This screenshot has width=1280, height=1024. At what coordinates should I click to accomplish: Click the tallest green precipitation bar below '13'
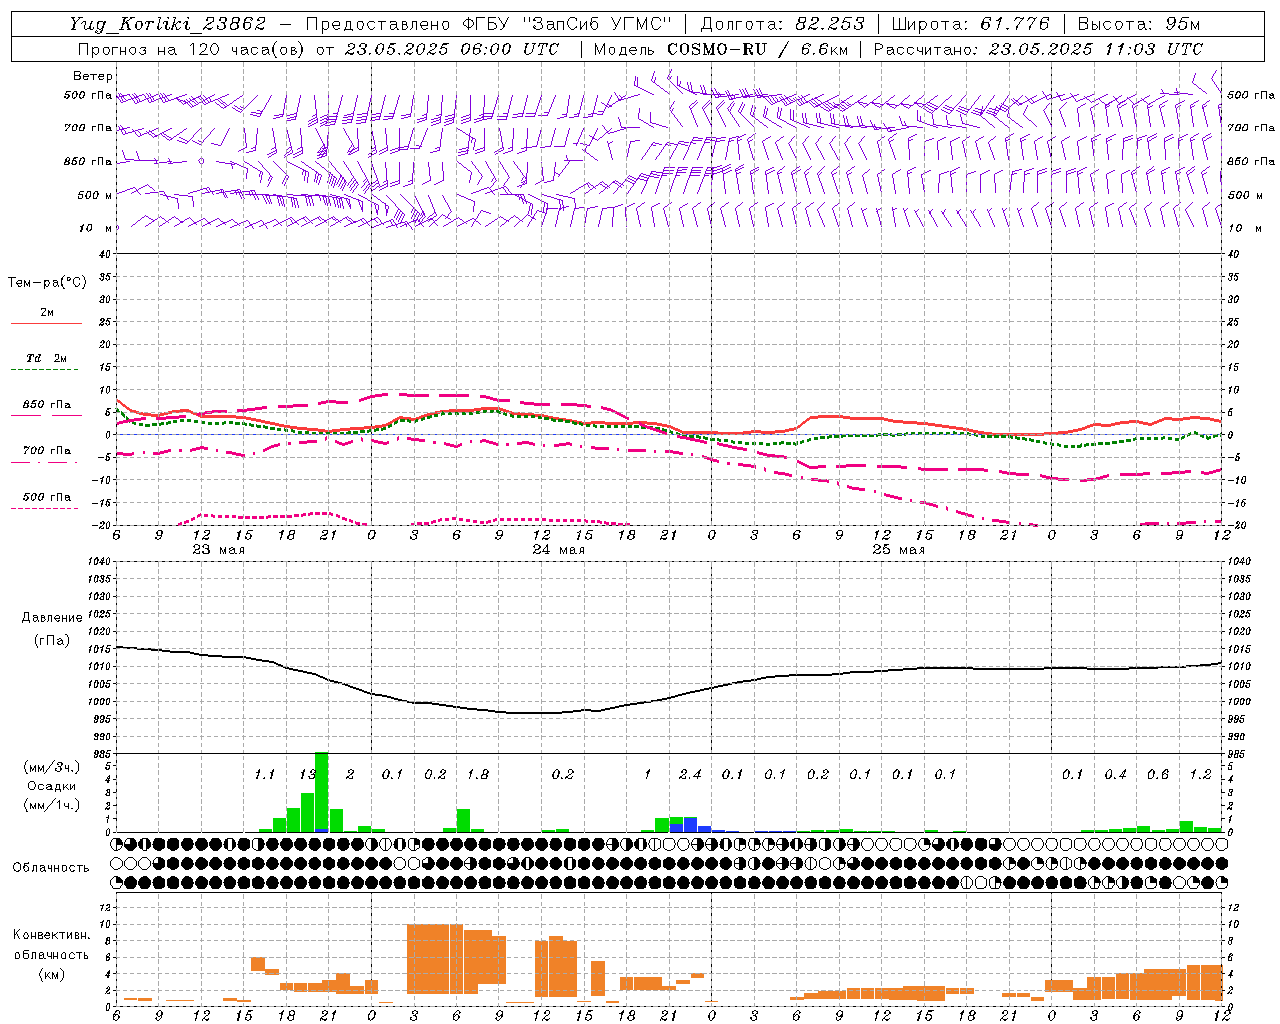coord(321,792)
